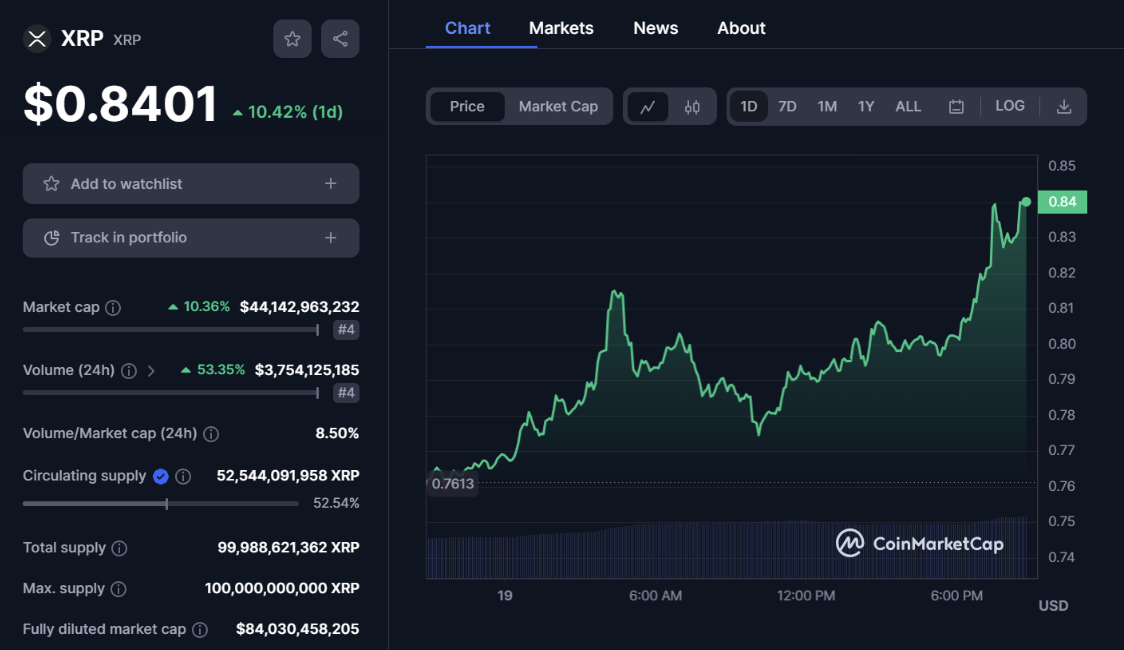The height and width of the screenshot is (650, 1124).
Task: Add XRP to watchlist
Action: tap(191, 183)
